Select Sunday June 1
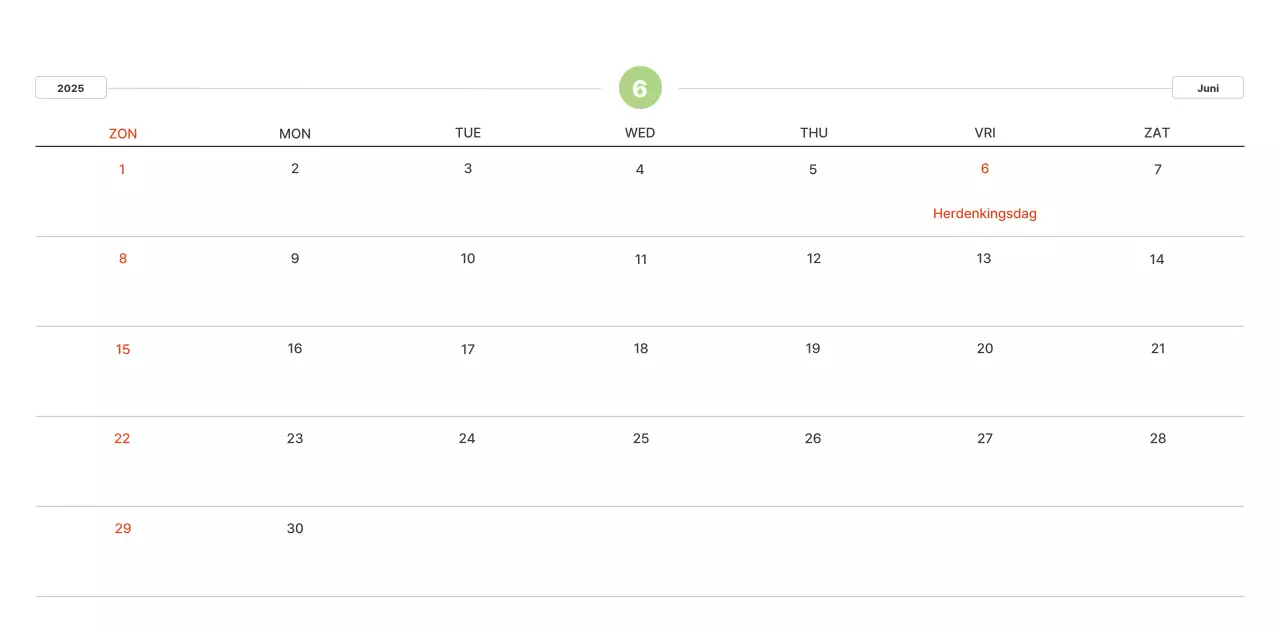 (122, 169)
